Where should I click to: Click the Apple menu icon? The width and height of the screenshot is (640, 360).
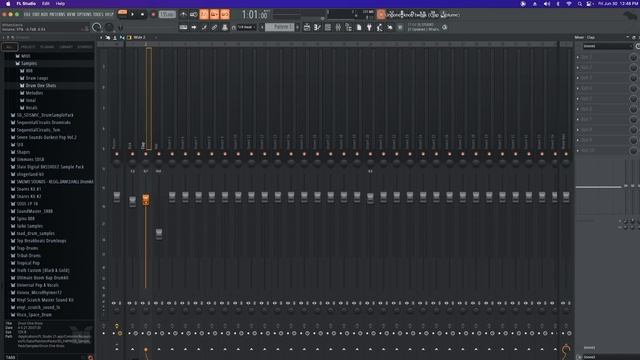8,4
